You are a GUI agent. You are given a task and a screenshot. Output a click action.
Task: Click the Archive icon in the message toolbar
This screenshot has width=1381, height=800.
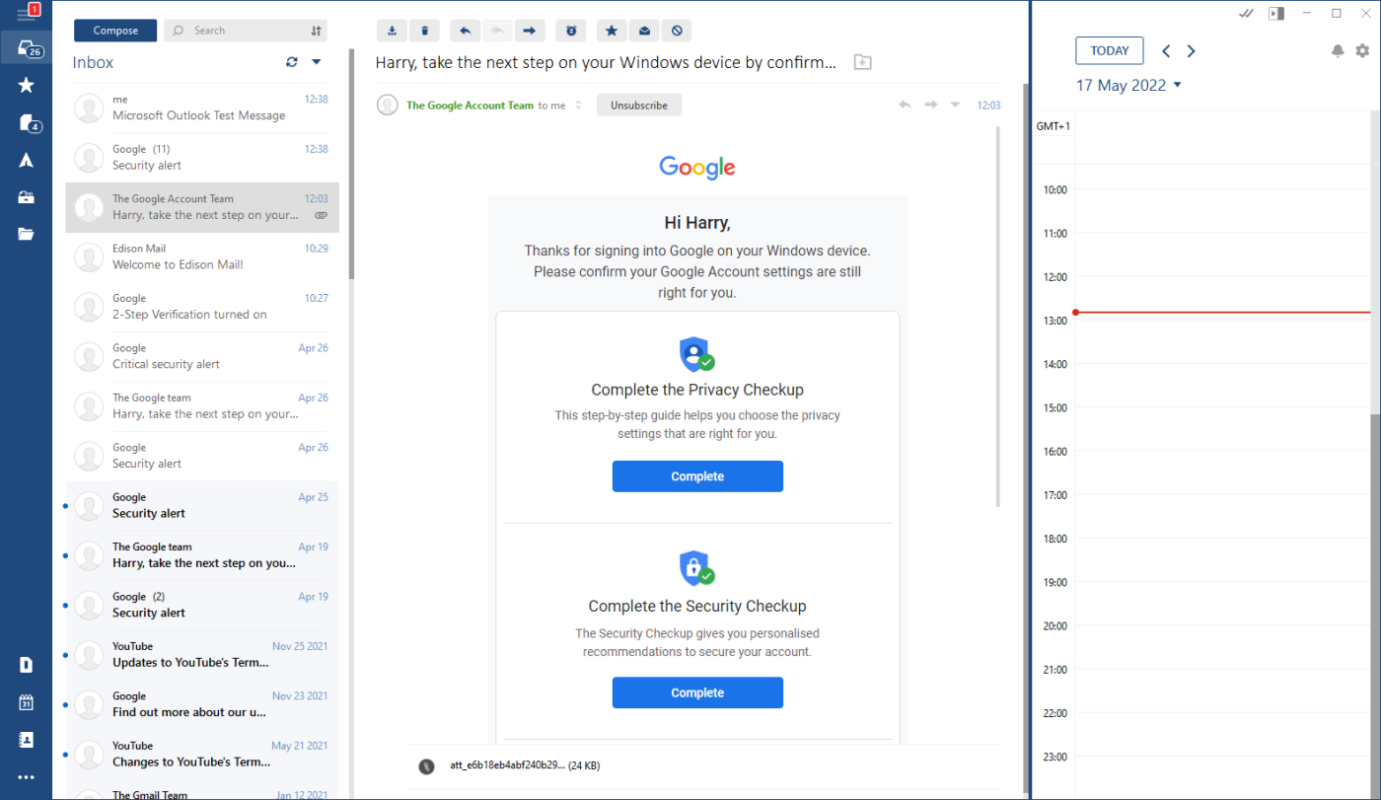(392, 31)
